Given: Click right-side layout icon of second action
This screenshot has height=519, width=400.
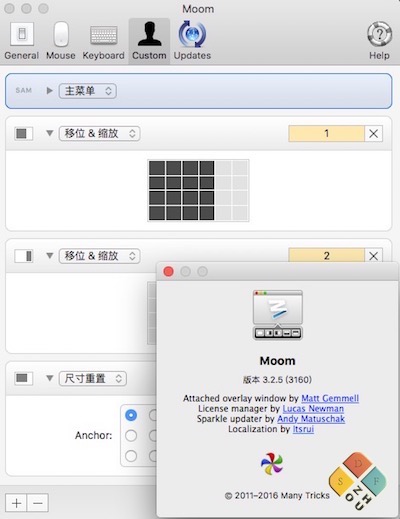Looking at the screenshot, I should point(23,256).
